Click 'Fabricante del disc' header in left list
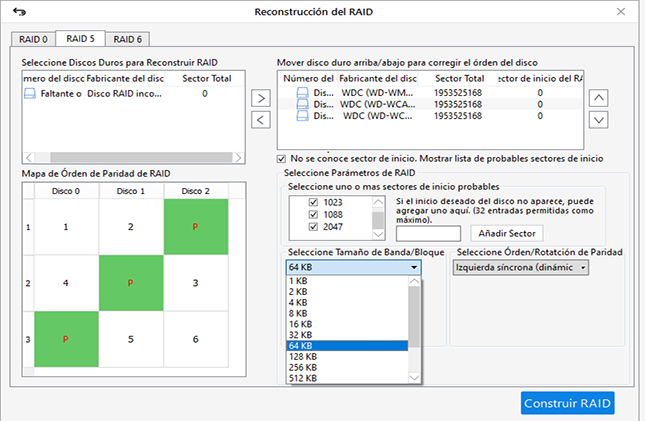This screenshot has width=645, height=421. click(x=125, y=79)
